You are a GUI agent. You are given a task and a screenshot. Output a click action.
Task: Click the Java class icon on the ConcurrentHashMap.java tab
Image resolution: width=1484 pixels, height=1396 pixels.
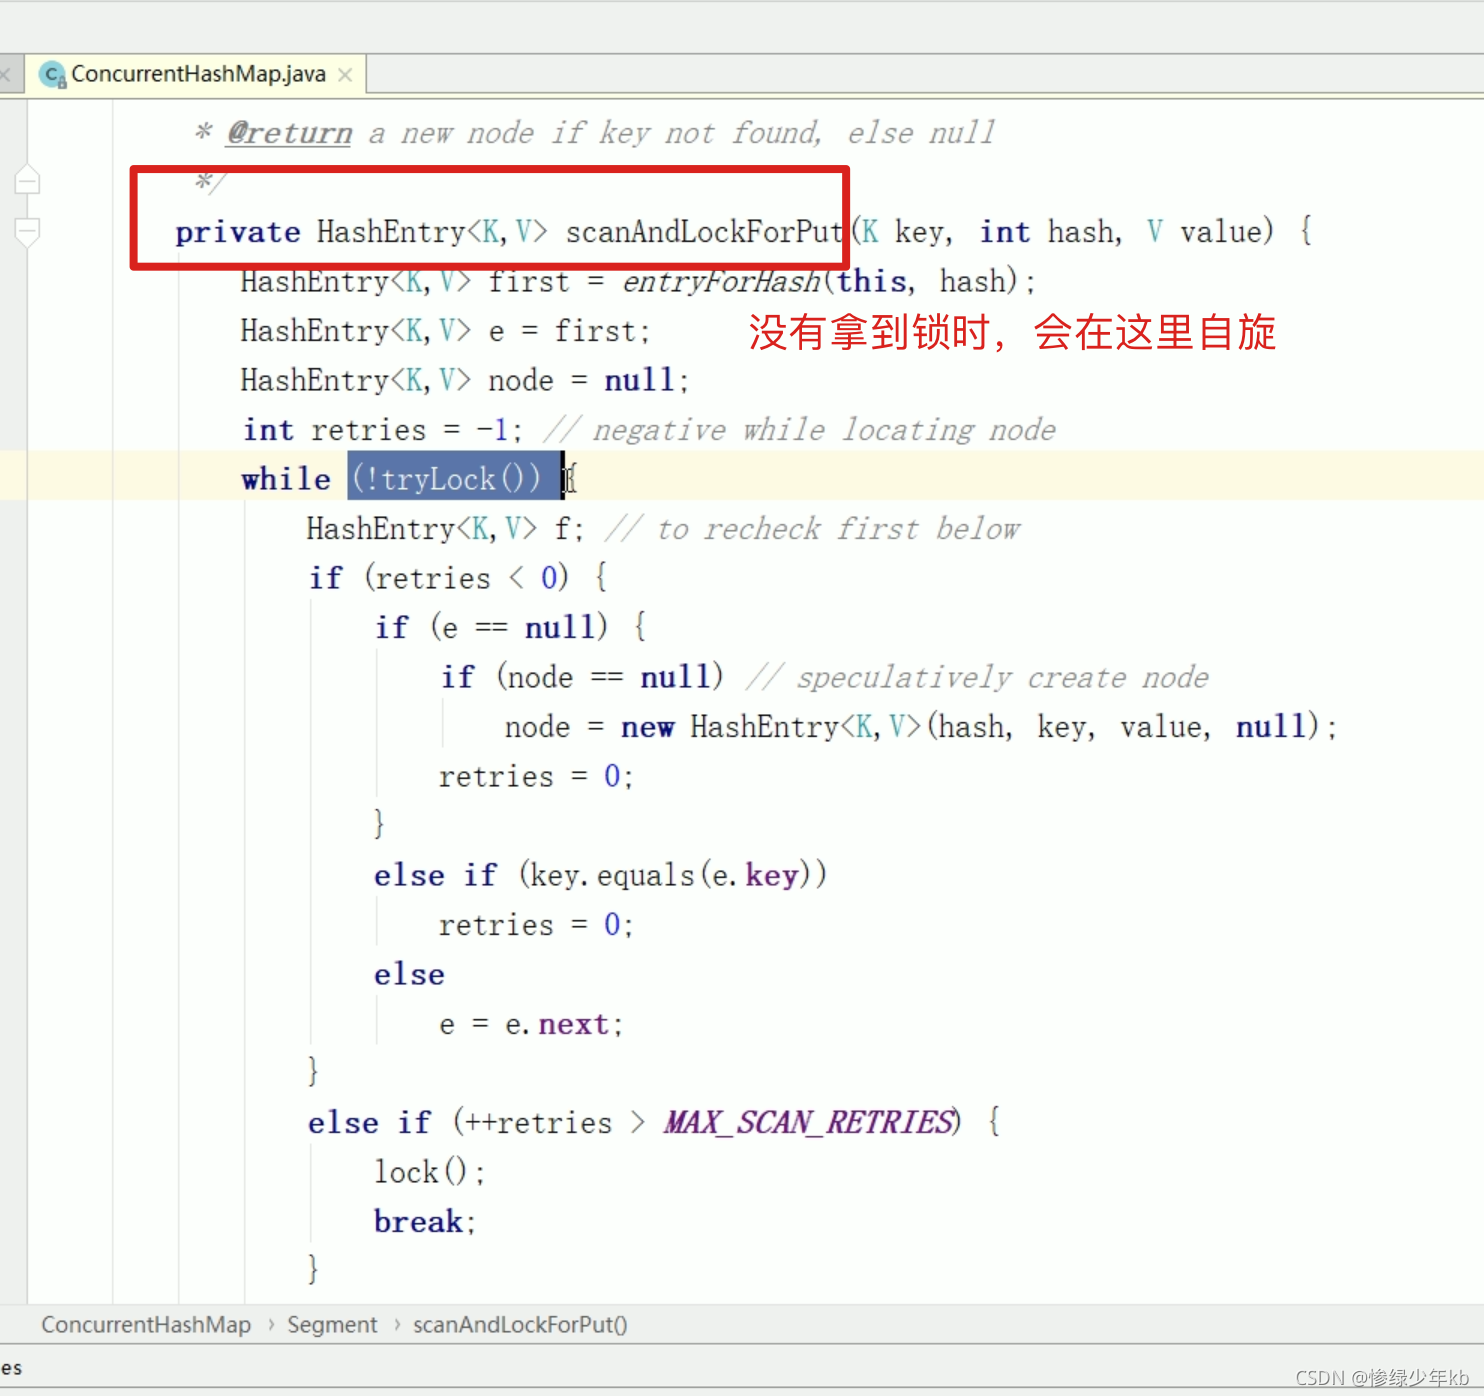[x=52, y=75]
